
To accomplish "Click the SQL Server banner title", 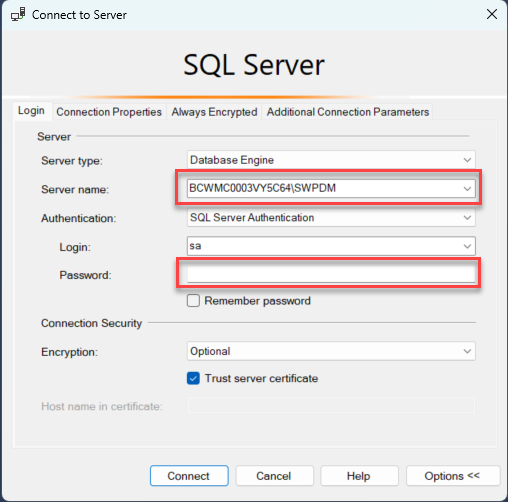I will click(254, 65).
